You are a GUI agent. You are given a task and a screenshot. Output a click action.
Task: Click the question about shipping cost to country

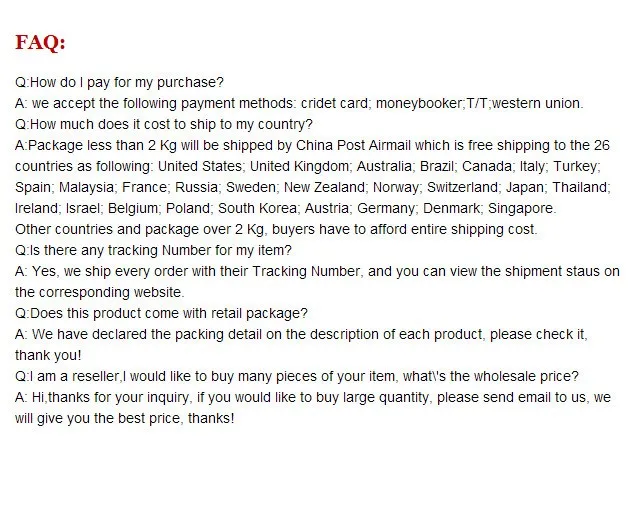point(164,124)
